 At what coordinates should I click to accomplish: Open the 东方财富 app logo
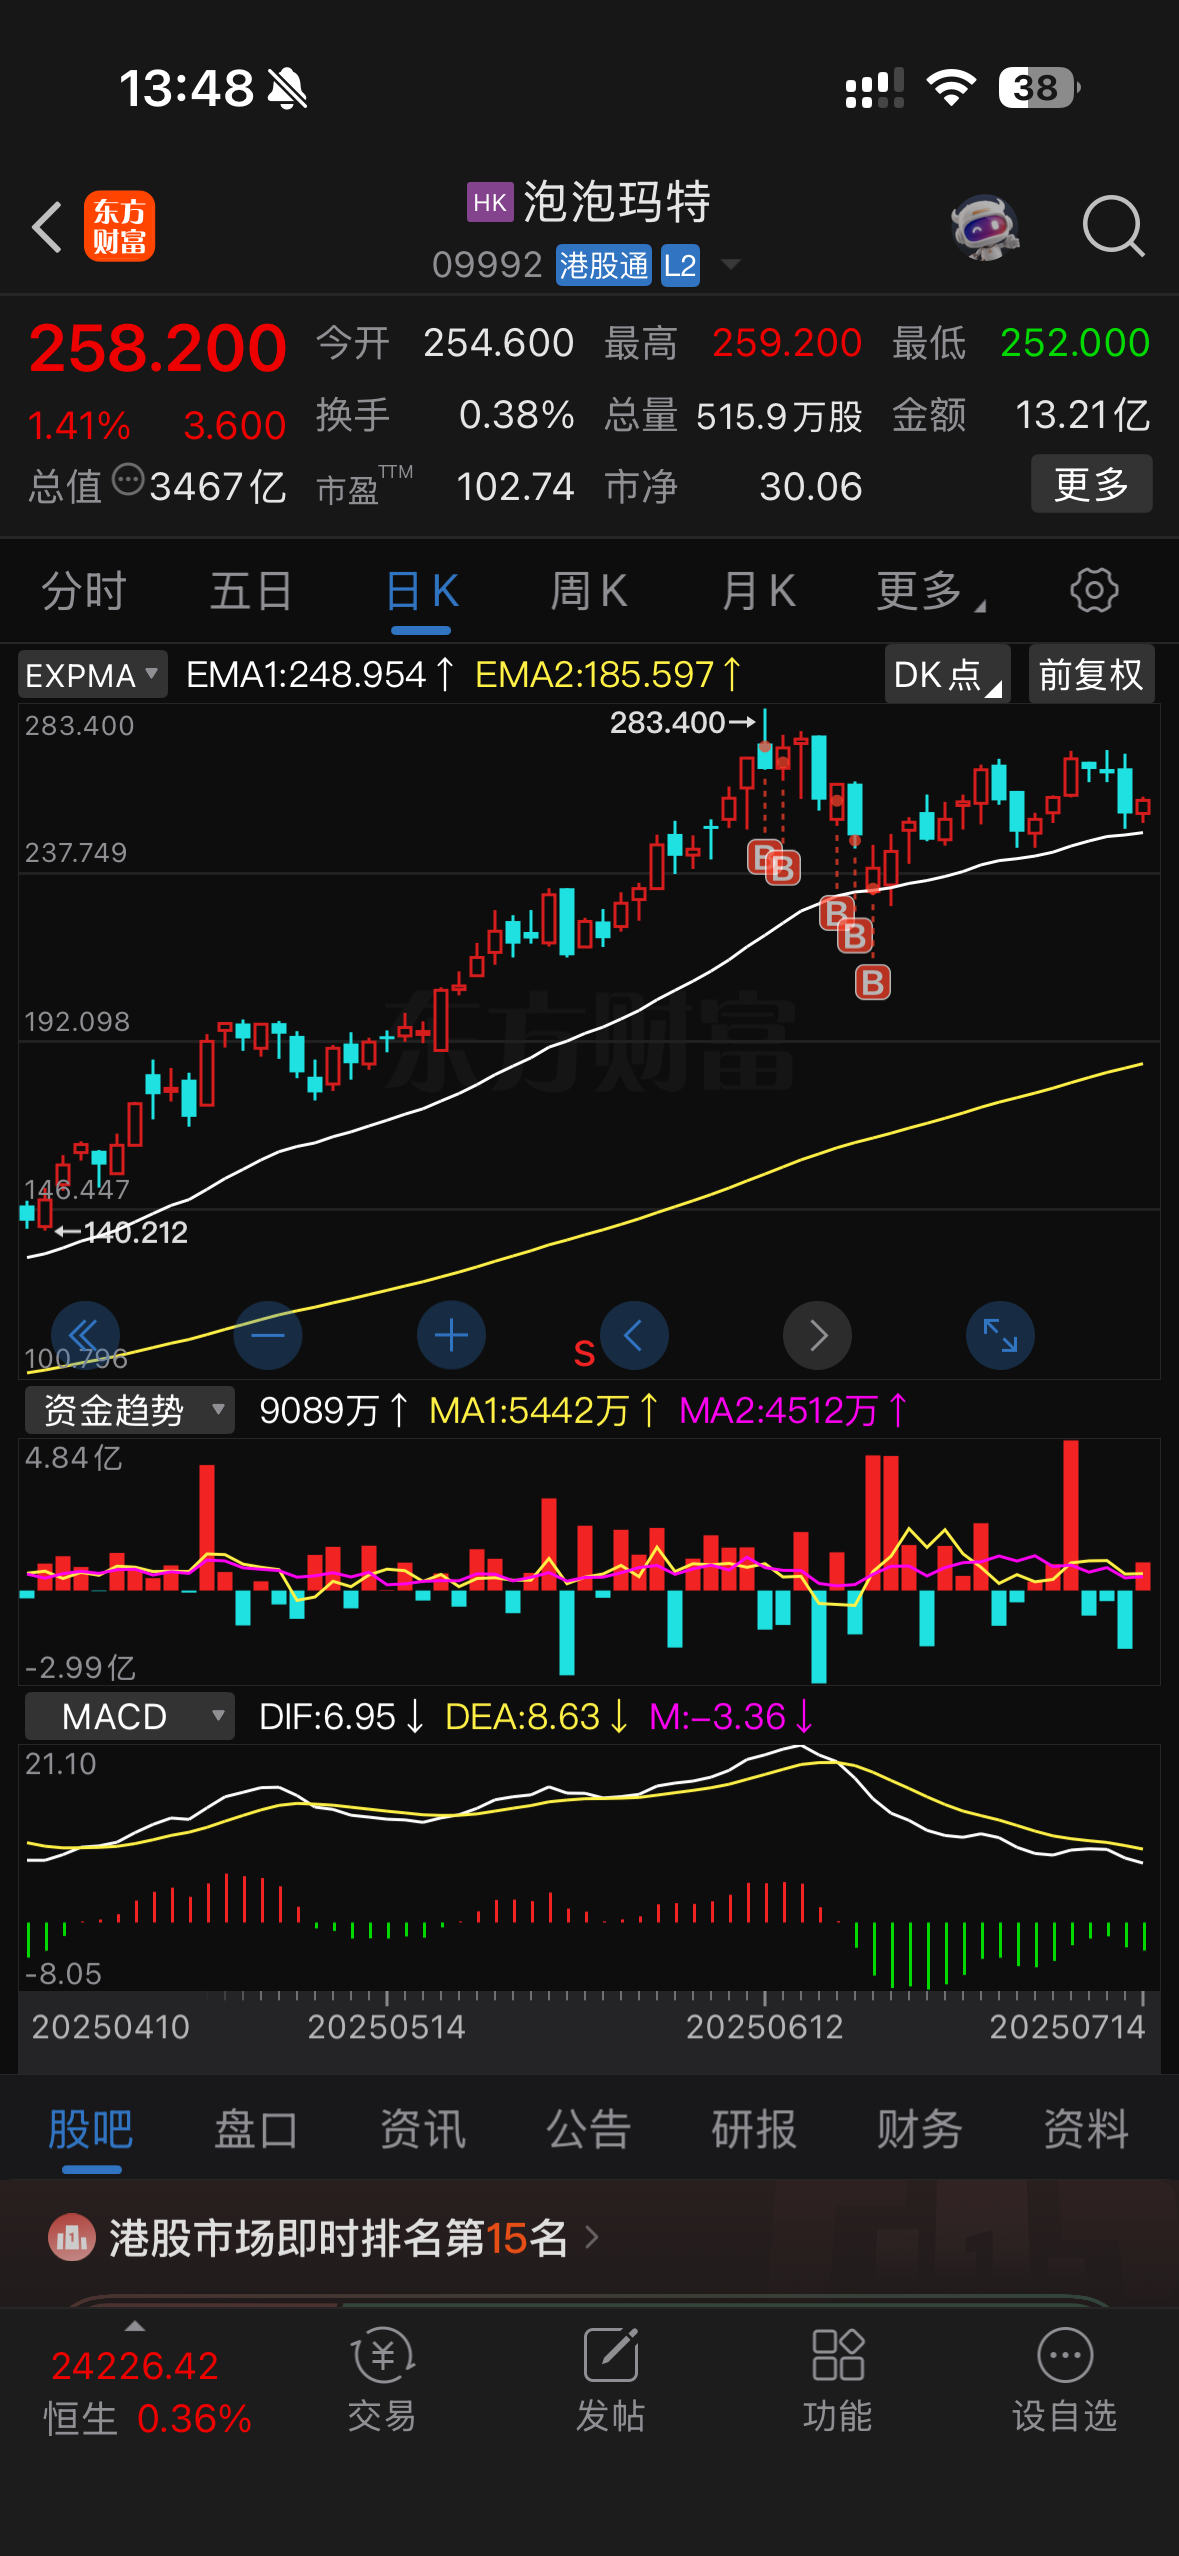tap(119, 226)
